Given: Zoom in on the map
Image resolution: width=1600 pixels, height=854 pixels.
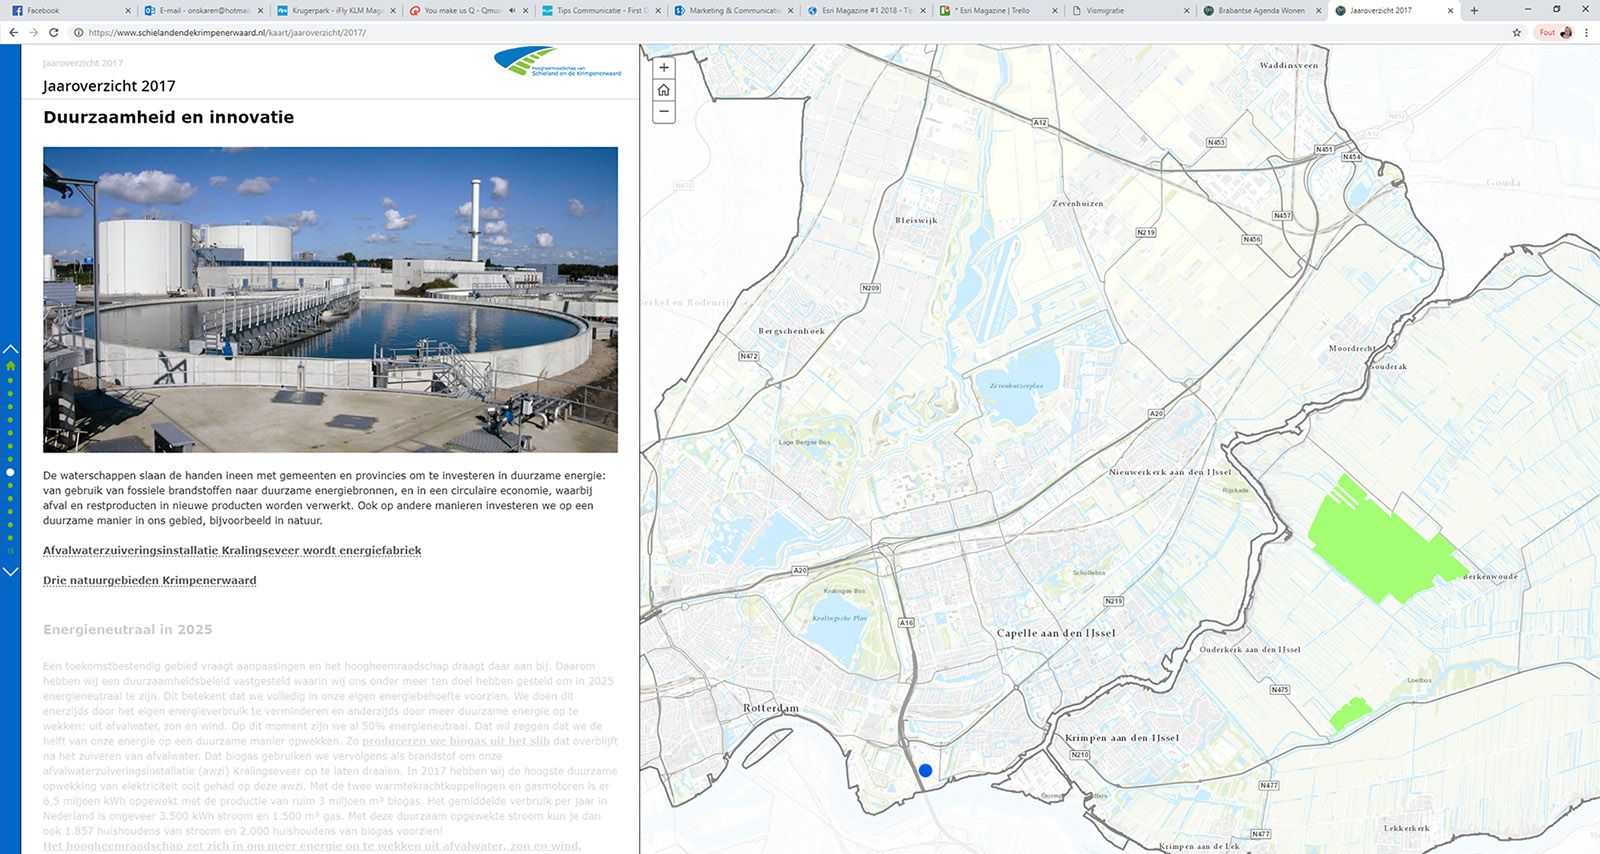Looking at the screenshot, I should click(664, 68).
